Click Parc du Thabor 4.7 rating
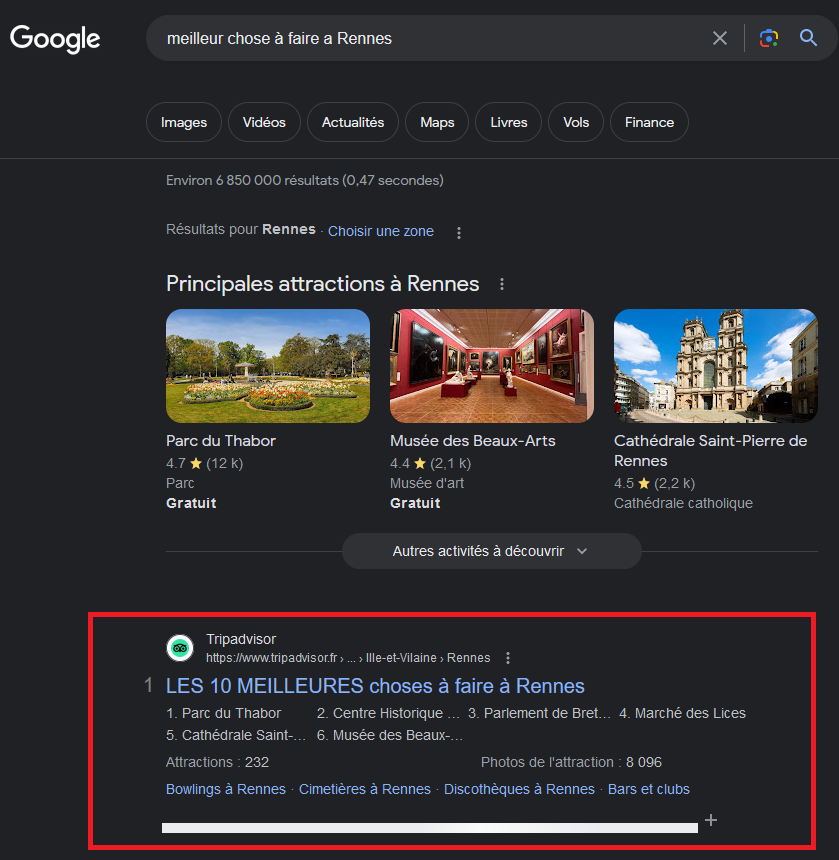 click(x=205, y=463)
